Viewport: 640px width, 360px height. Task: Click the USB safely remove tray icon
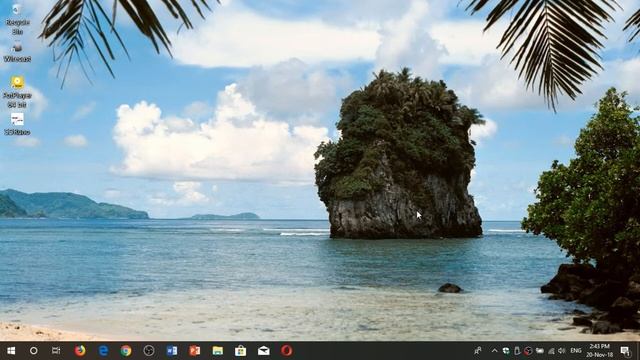(x=517, y=351)
